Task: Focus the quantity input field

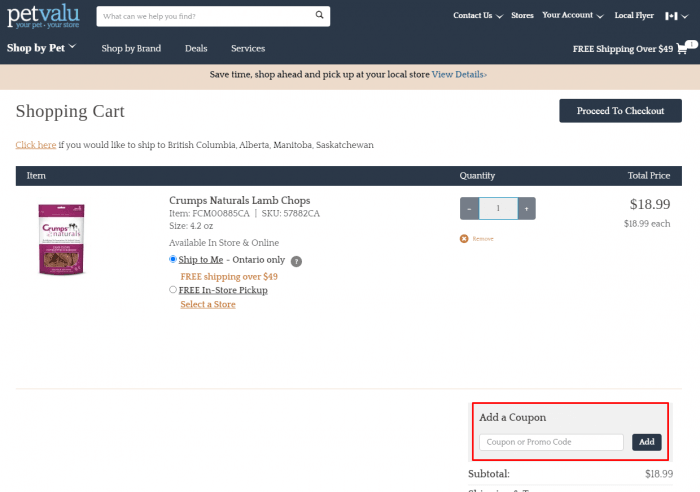Action: (498, 208)
